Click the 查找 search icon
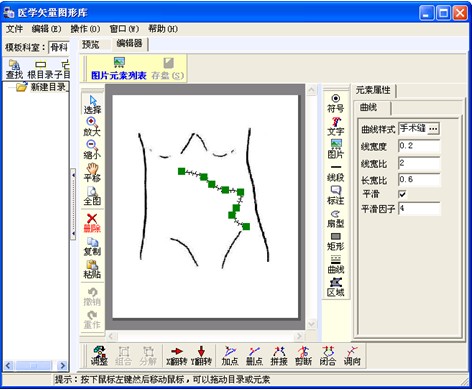 click(x=14, y=69)
